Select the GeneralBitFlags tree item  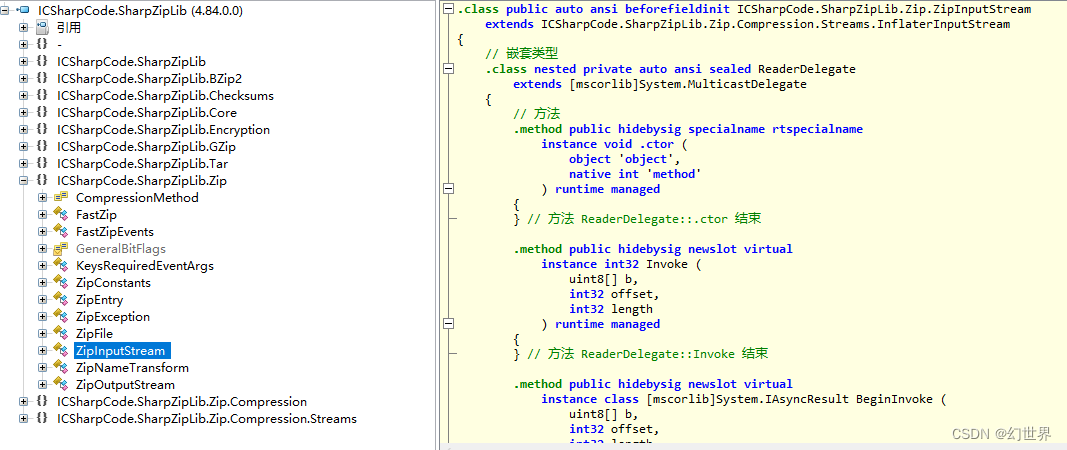coord(121,249)
